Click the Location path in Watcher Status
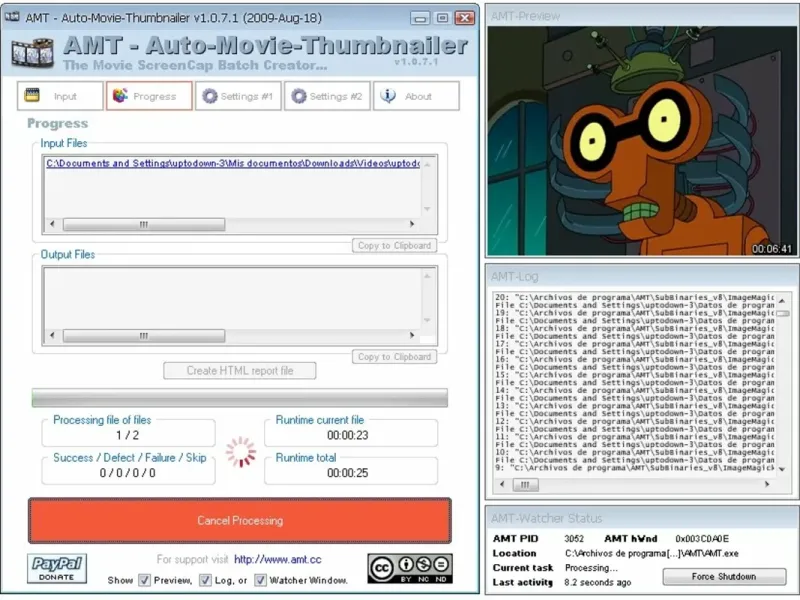This screenshot has height=600, width=800. (652, 553)
